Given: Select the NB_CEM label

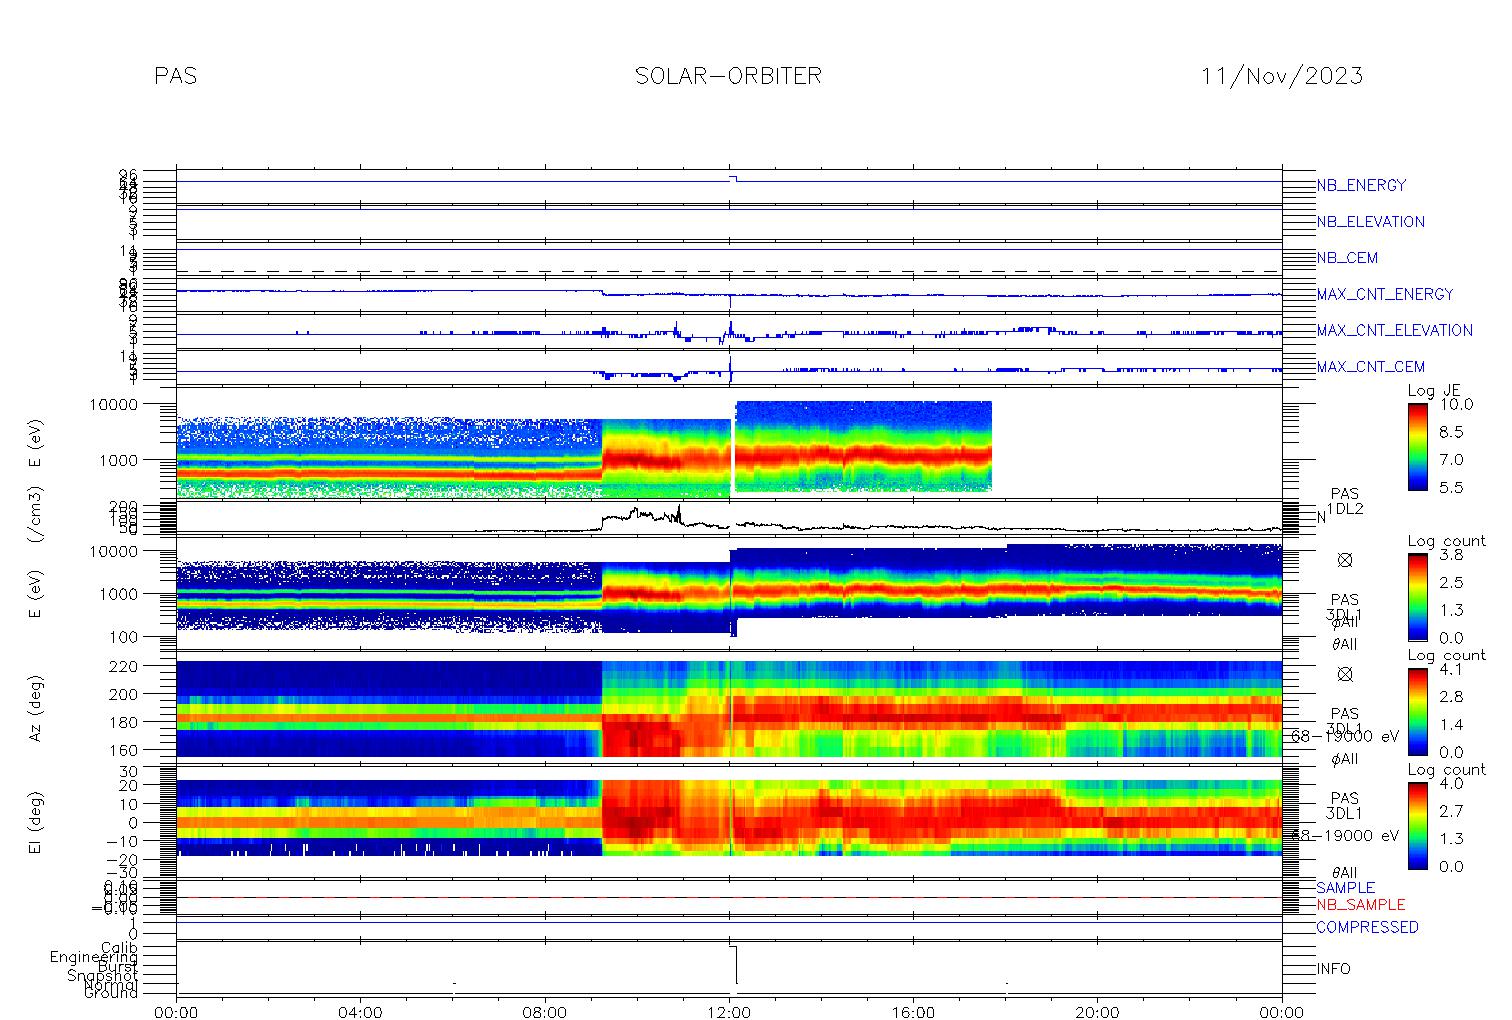Looking at the screenshot, I should (1347, 258).
